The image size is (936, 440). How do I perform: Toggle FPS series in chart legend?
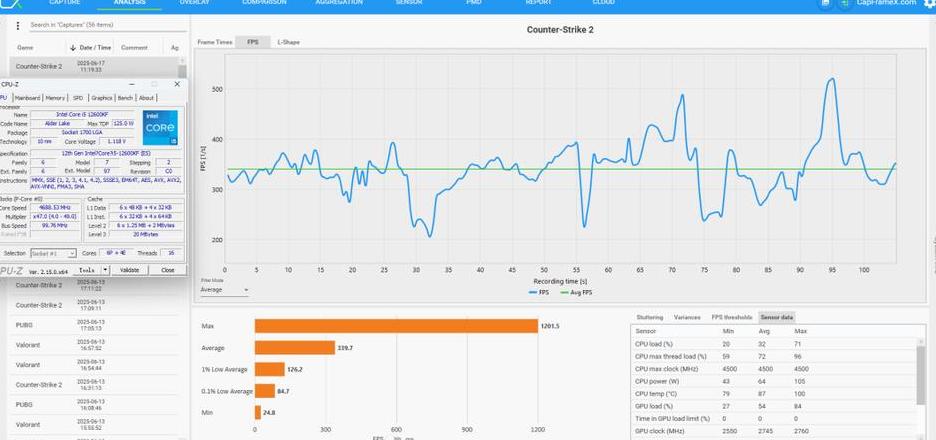[538, 293]
